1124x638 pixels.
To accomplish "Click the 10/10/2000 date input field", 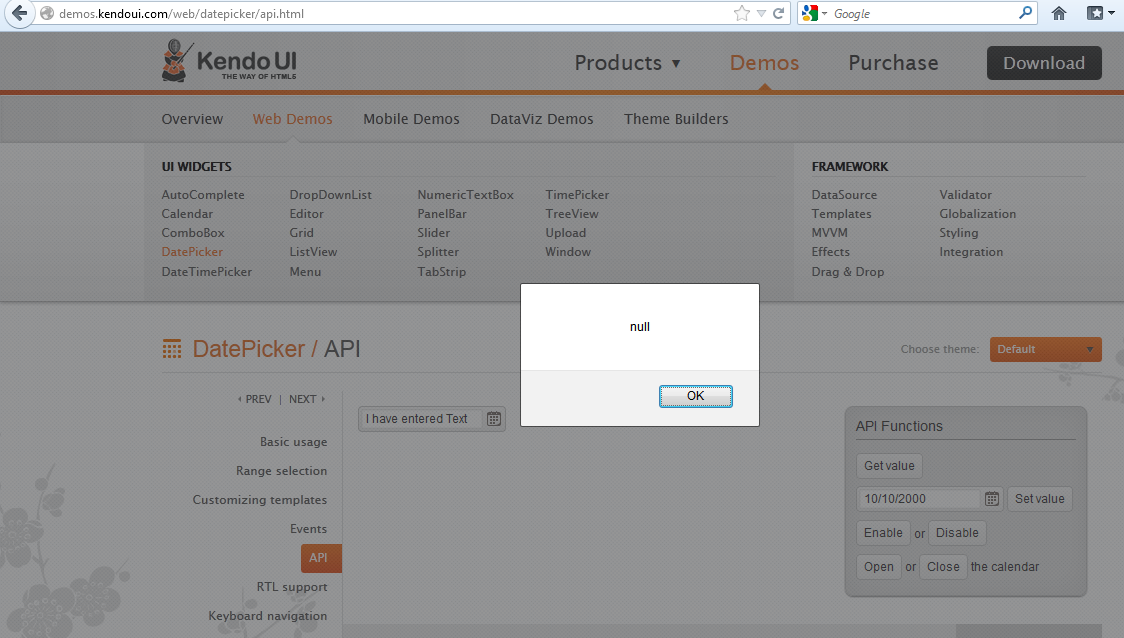I will tap(918, 499).
